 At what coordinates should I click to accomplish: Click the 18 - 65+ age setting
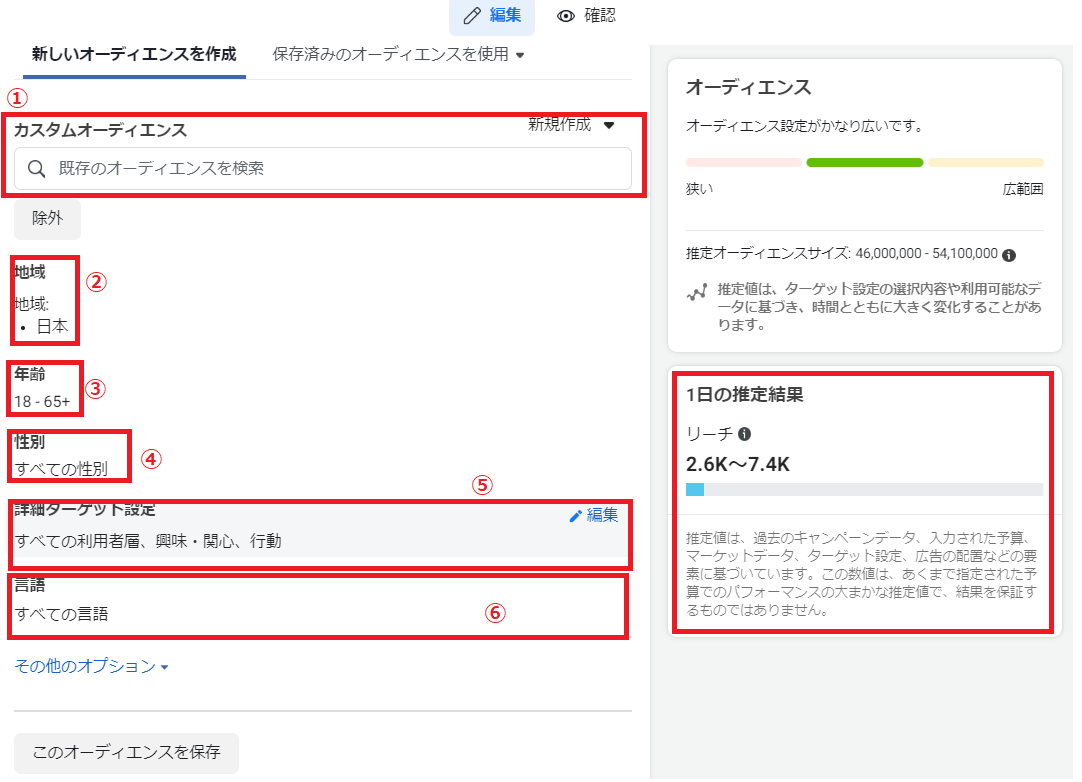coord(42,402)
